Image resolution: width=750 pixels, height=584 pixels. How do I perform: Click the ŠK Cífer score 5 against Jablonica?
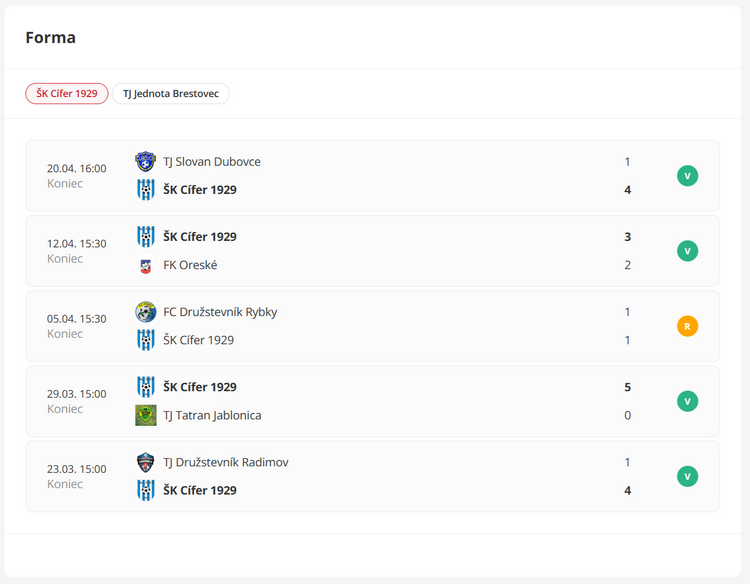[x=628, y=387]
